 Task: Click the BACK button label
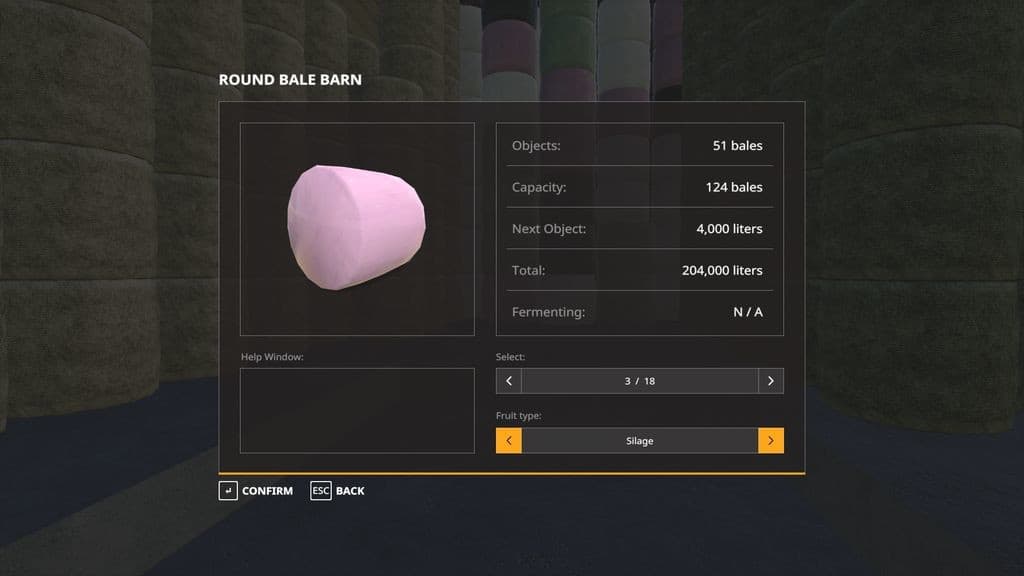tap(350, 491)
